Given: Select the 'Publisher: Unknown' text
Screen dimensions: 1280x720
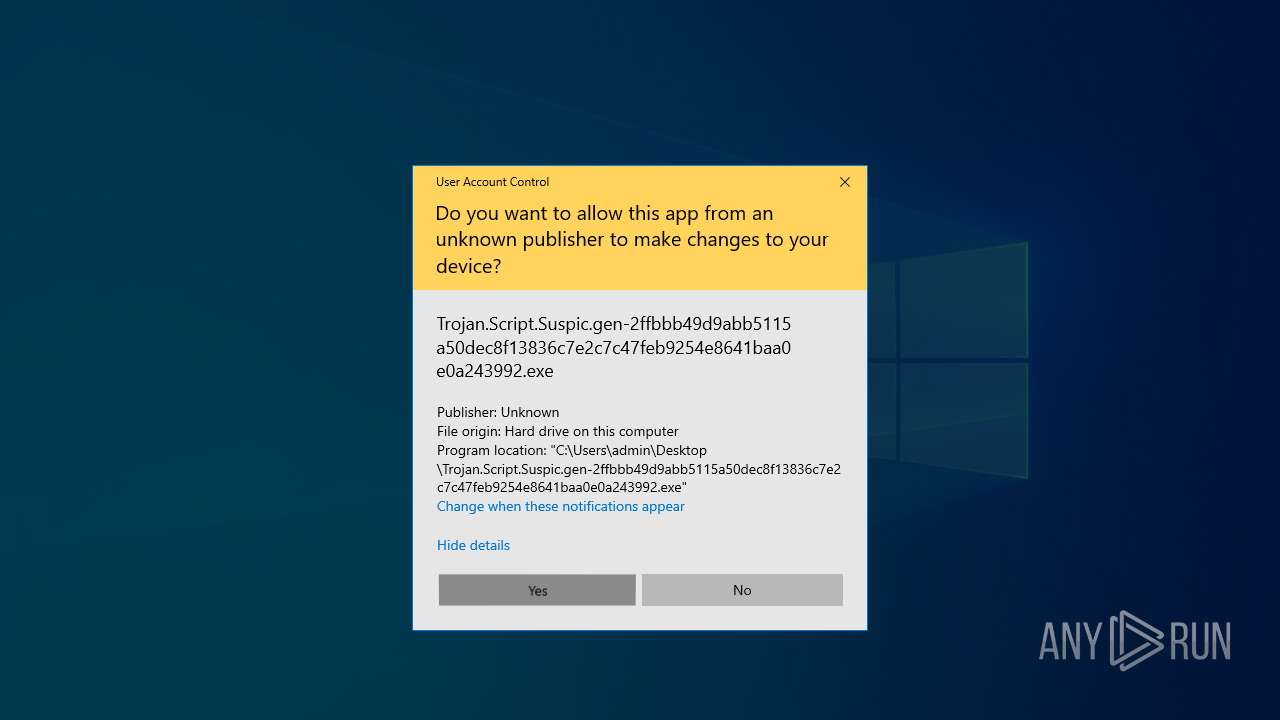Looking at the screenshot, I should tap(498, 412).
